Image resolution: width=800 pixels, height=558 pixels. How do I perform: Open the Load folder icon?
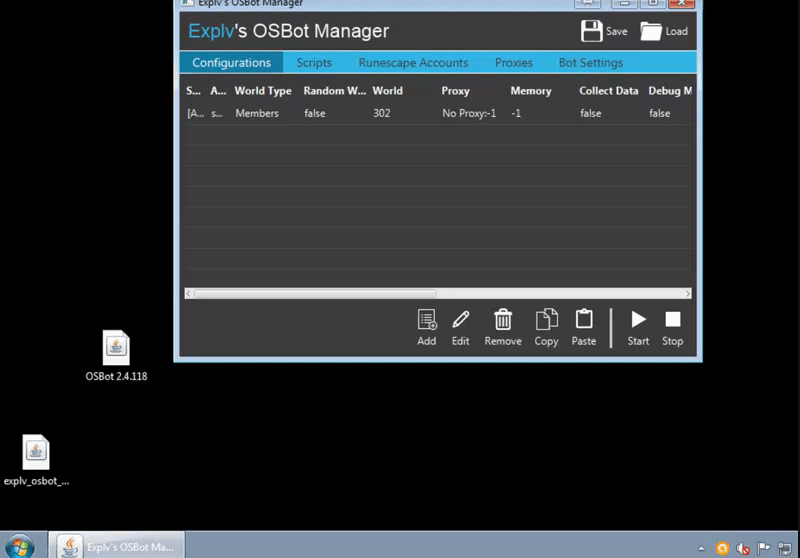651,31
